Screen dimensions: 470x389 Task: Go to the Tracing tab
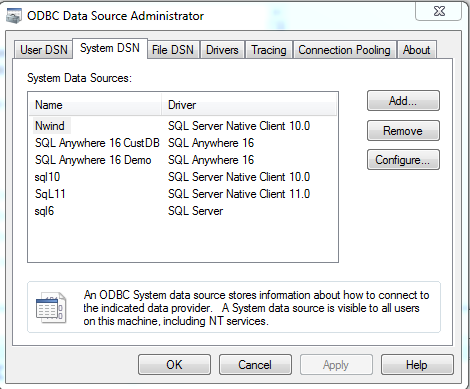(x=269, y=50)
